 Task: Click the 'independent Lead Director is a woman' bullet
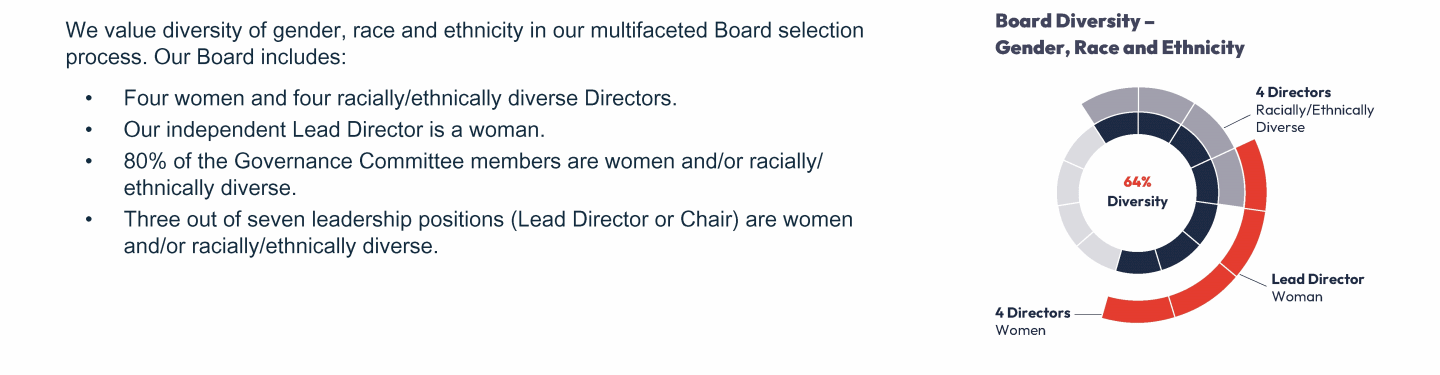tap(336, 130)
